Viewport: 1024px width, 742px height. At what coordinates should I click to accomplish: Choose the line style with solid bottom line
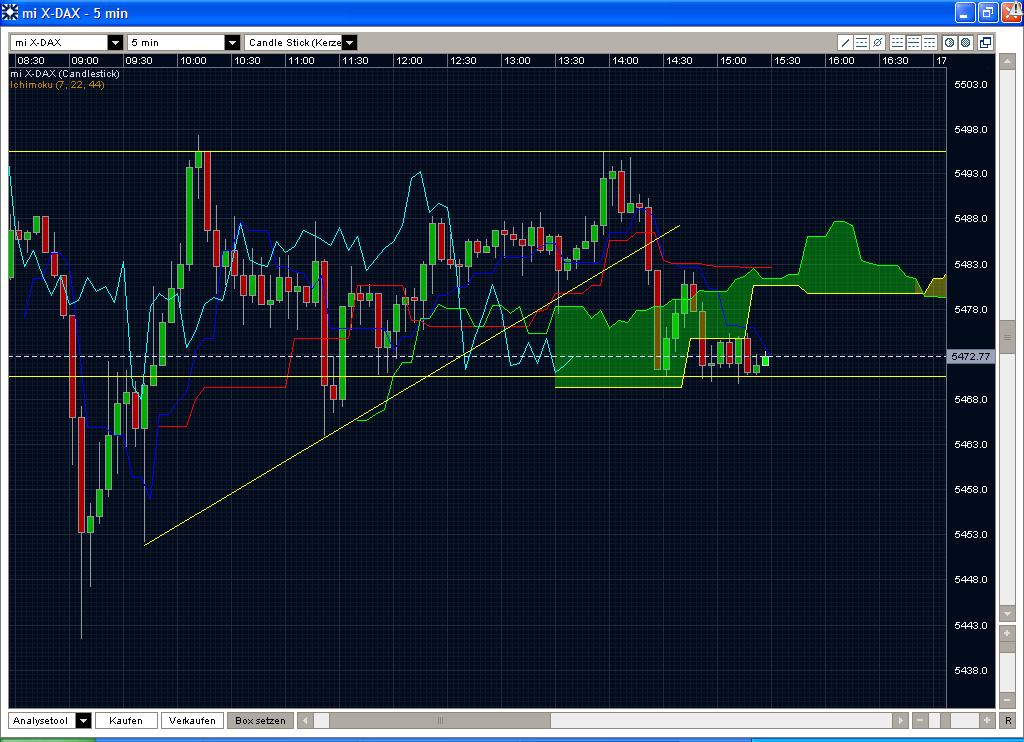[897, 42]
